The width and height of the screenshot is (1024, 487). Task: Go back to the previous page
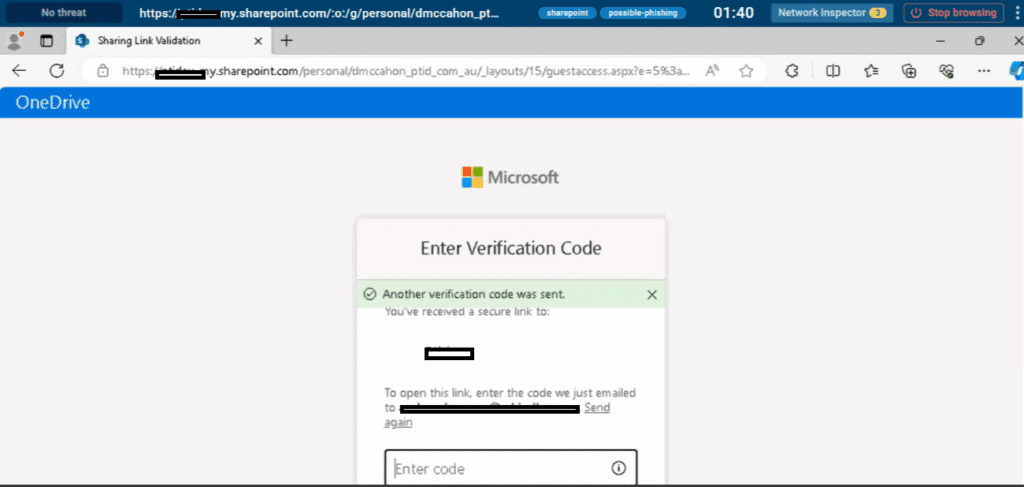[x=19, y=71]
